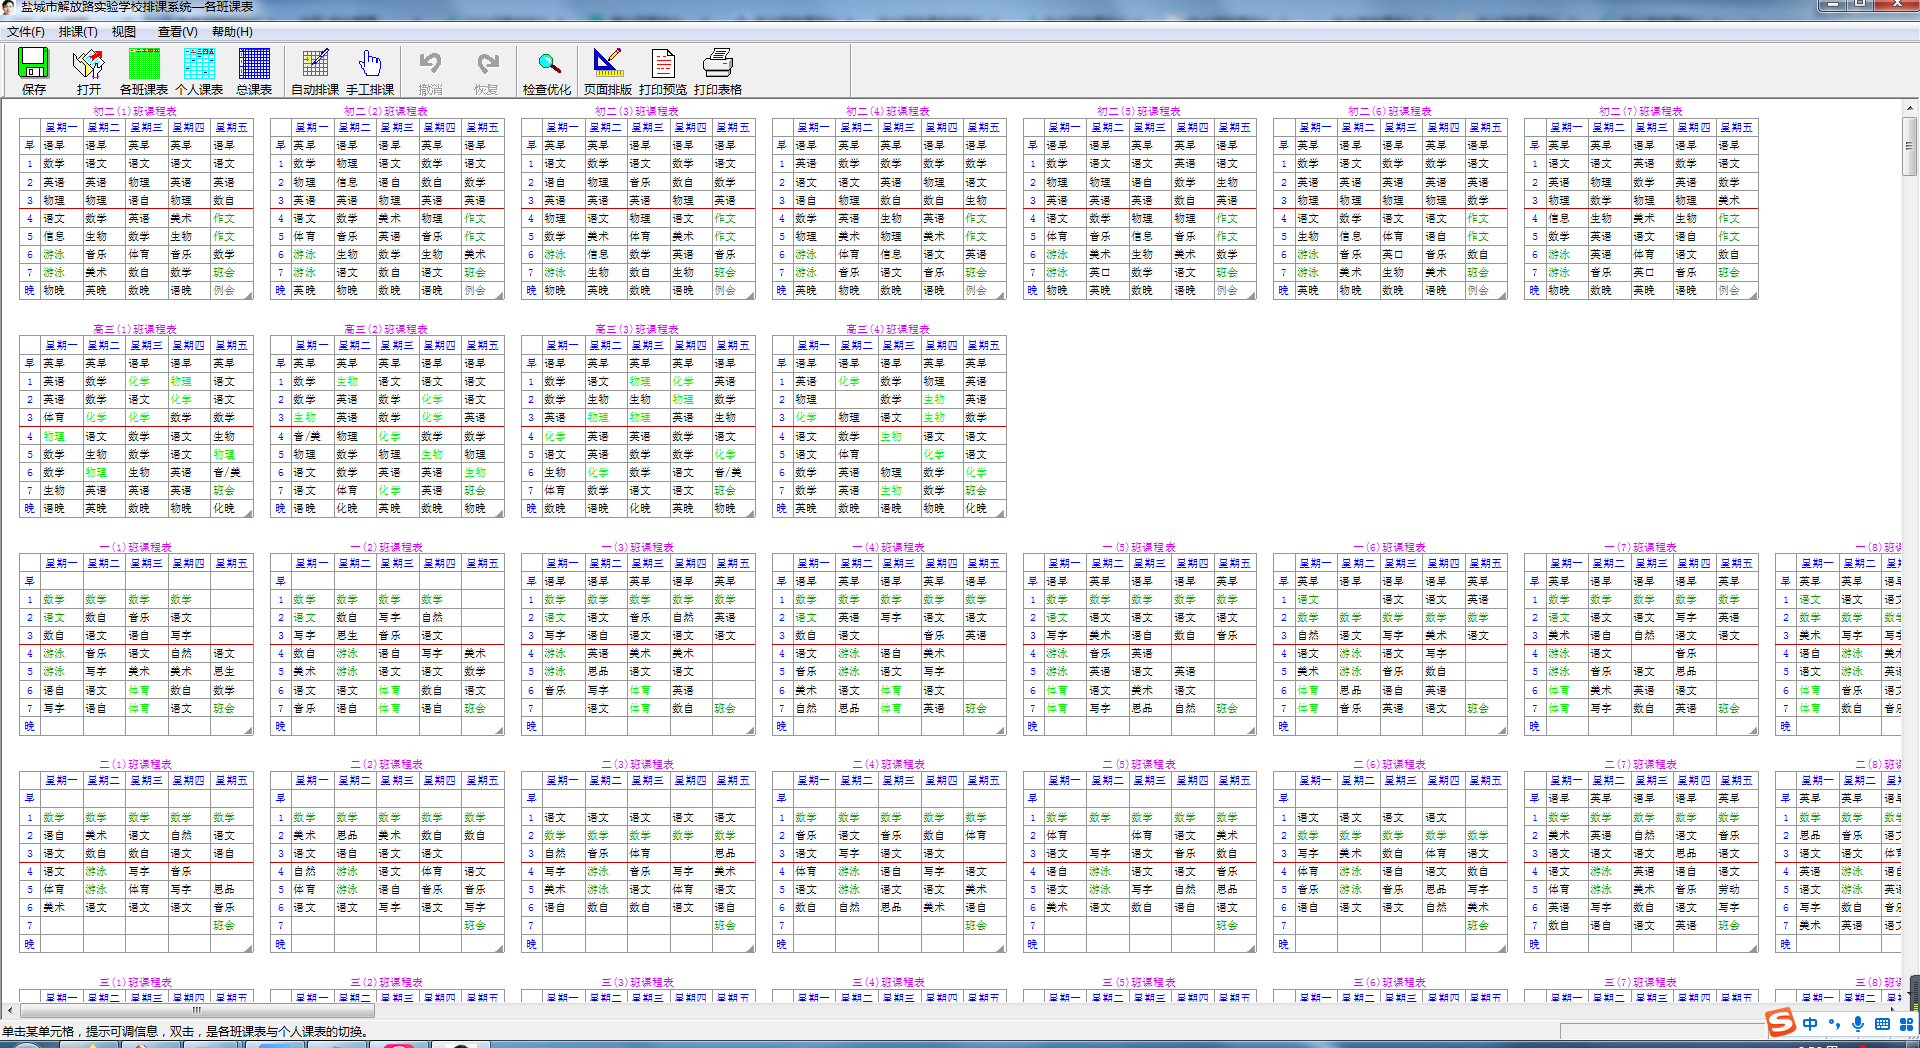Click the 打印表格 printer icon
Image resolution: width=1920 pixels, height=1048 pixels.
pyautogui.click(x=717, y=64)
